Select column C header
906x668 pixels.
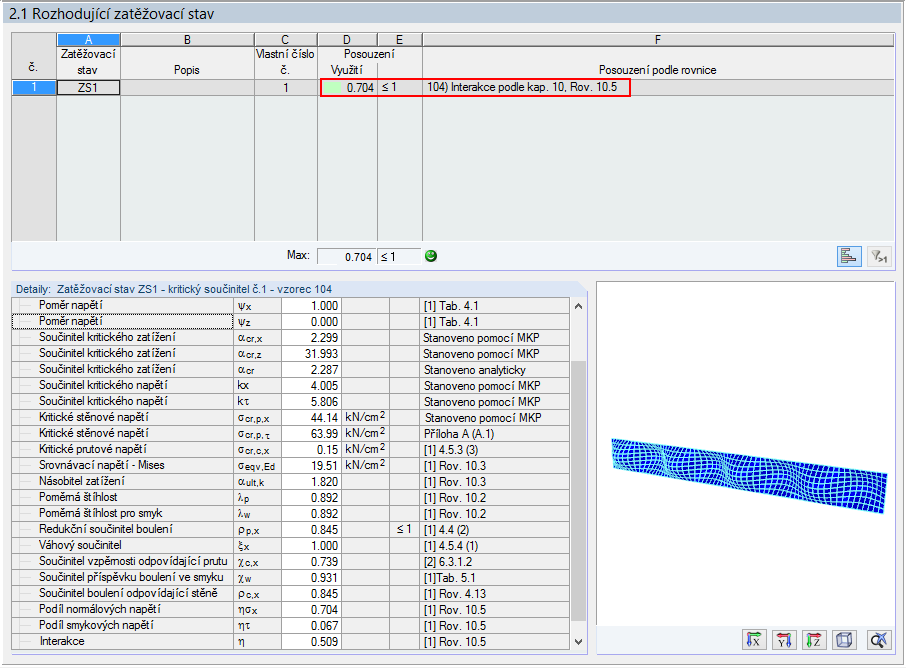coord(285,39)
